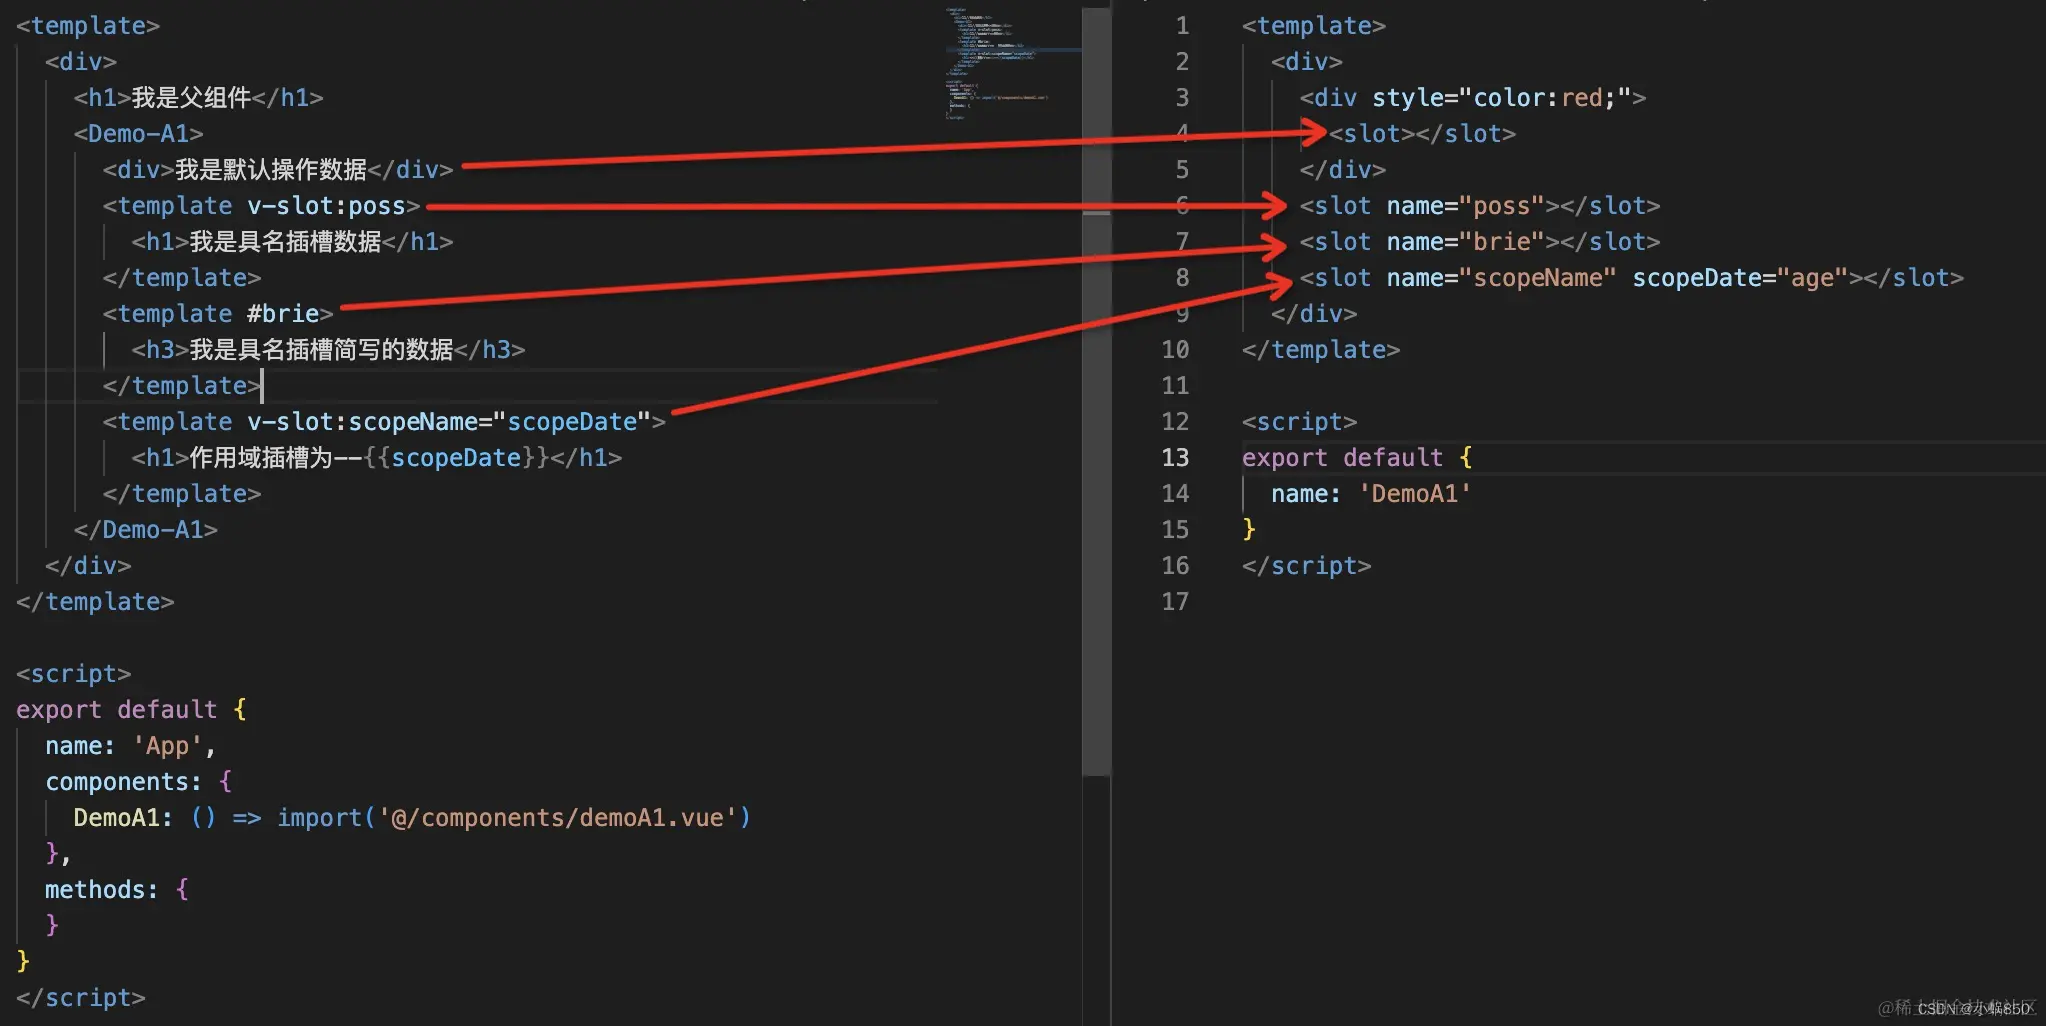The width and height of the screenshot is (2046, 1026).
Task: Click line number 10 in right gutter
Action: (x=1175, y=349)
